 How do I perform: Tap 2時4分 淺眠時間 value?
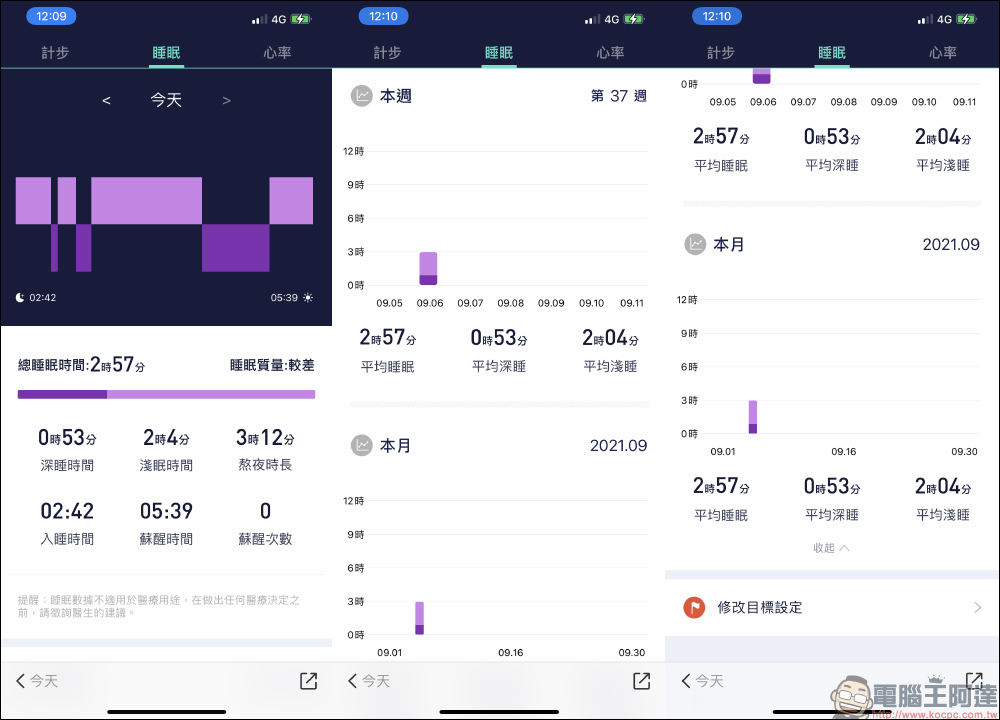(166, 437)
